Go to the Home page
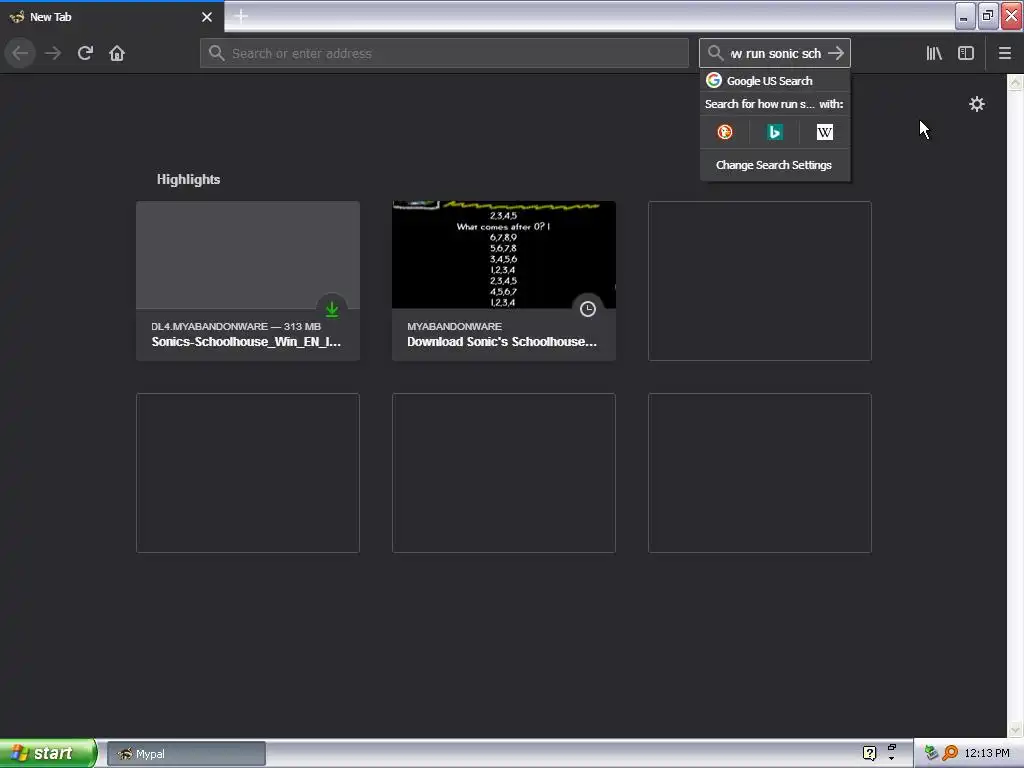Screen dimensions: 1024x768 pos(117,53)
